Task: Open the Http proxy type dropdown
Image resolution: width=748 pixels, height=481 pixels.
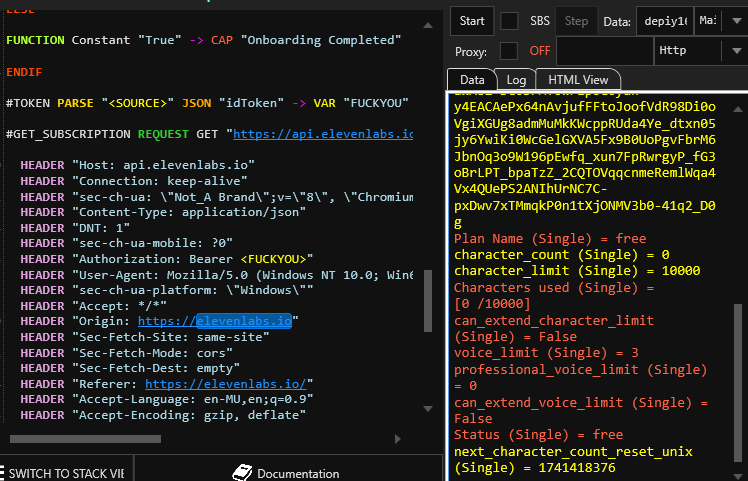Action: (x=736, y=51)
